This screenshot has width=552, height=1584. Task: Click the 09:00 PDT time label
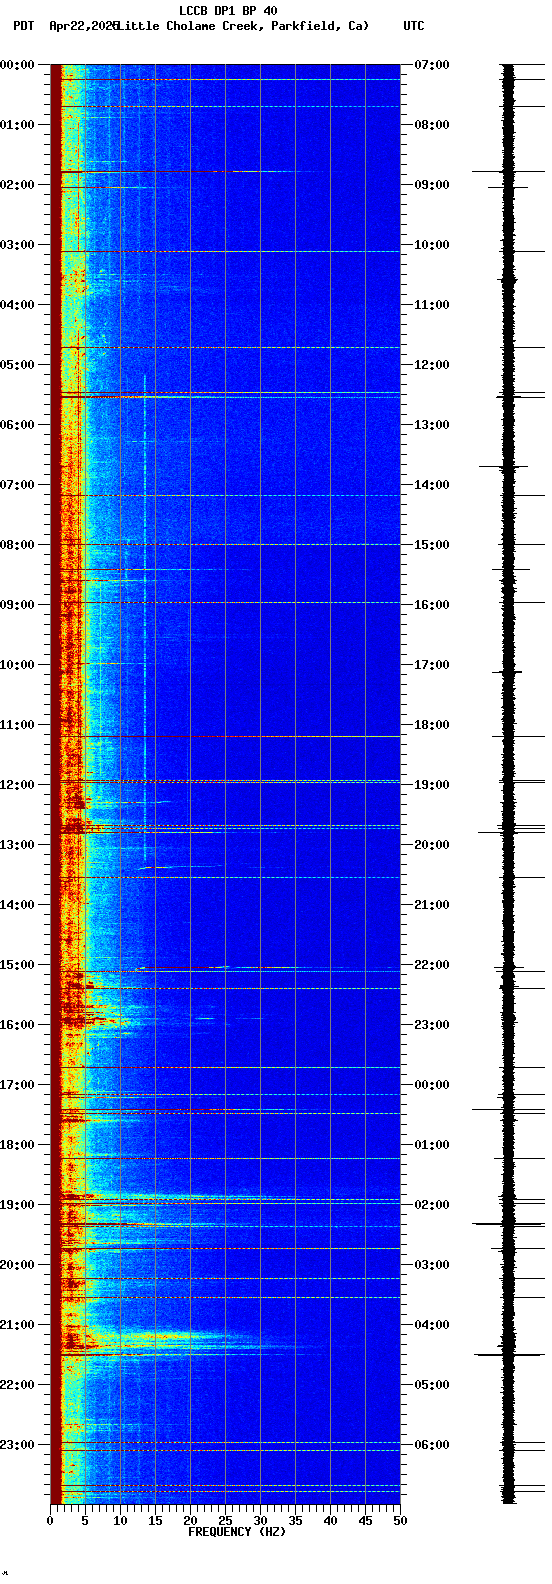coord(18,605)
